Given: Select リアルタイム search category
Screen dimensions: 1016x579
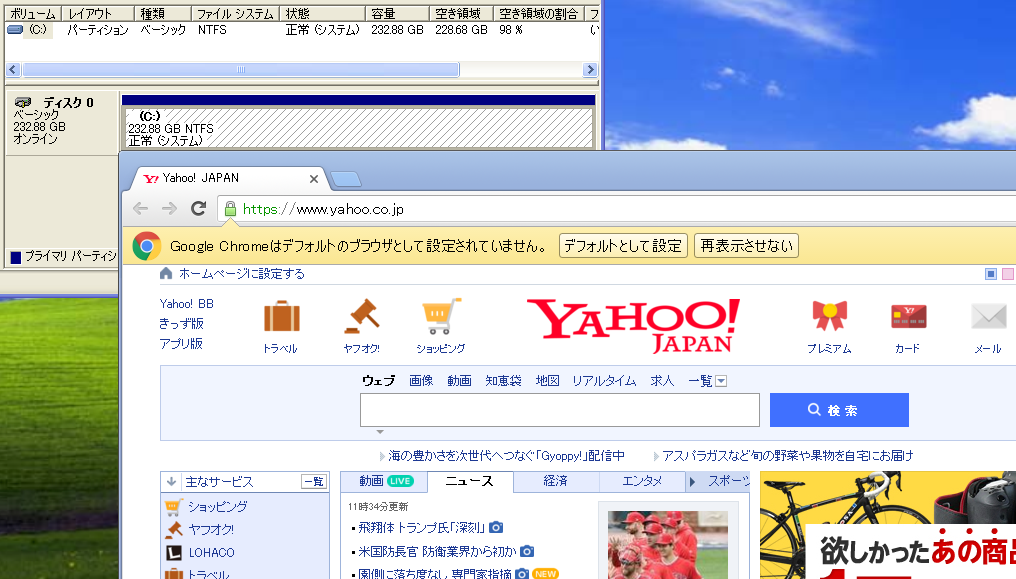Looking at the screenshot, I should coord(604,381).
